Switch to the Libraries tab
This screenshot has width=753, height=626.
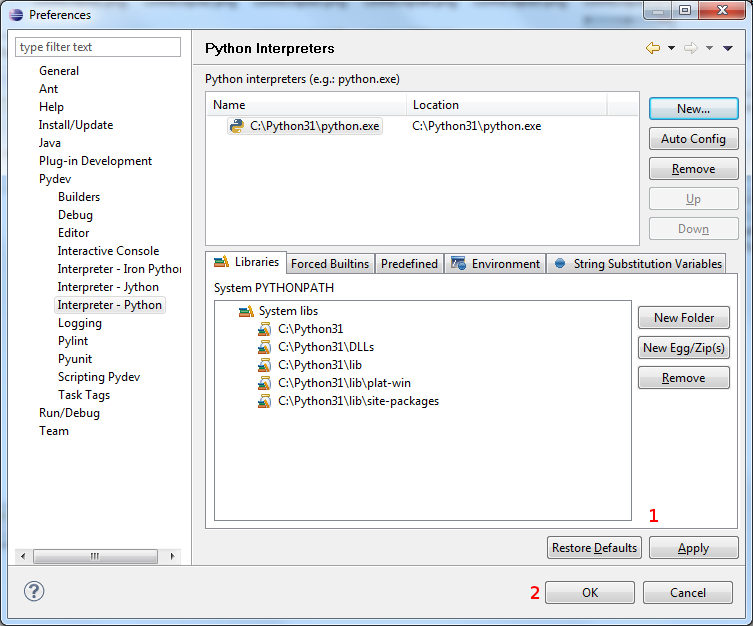coord(246,262)
